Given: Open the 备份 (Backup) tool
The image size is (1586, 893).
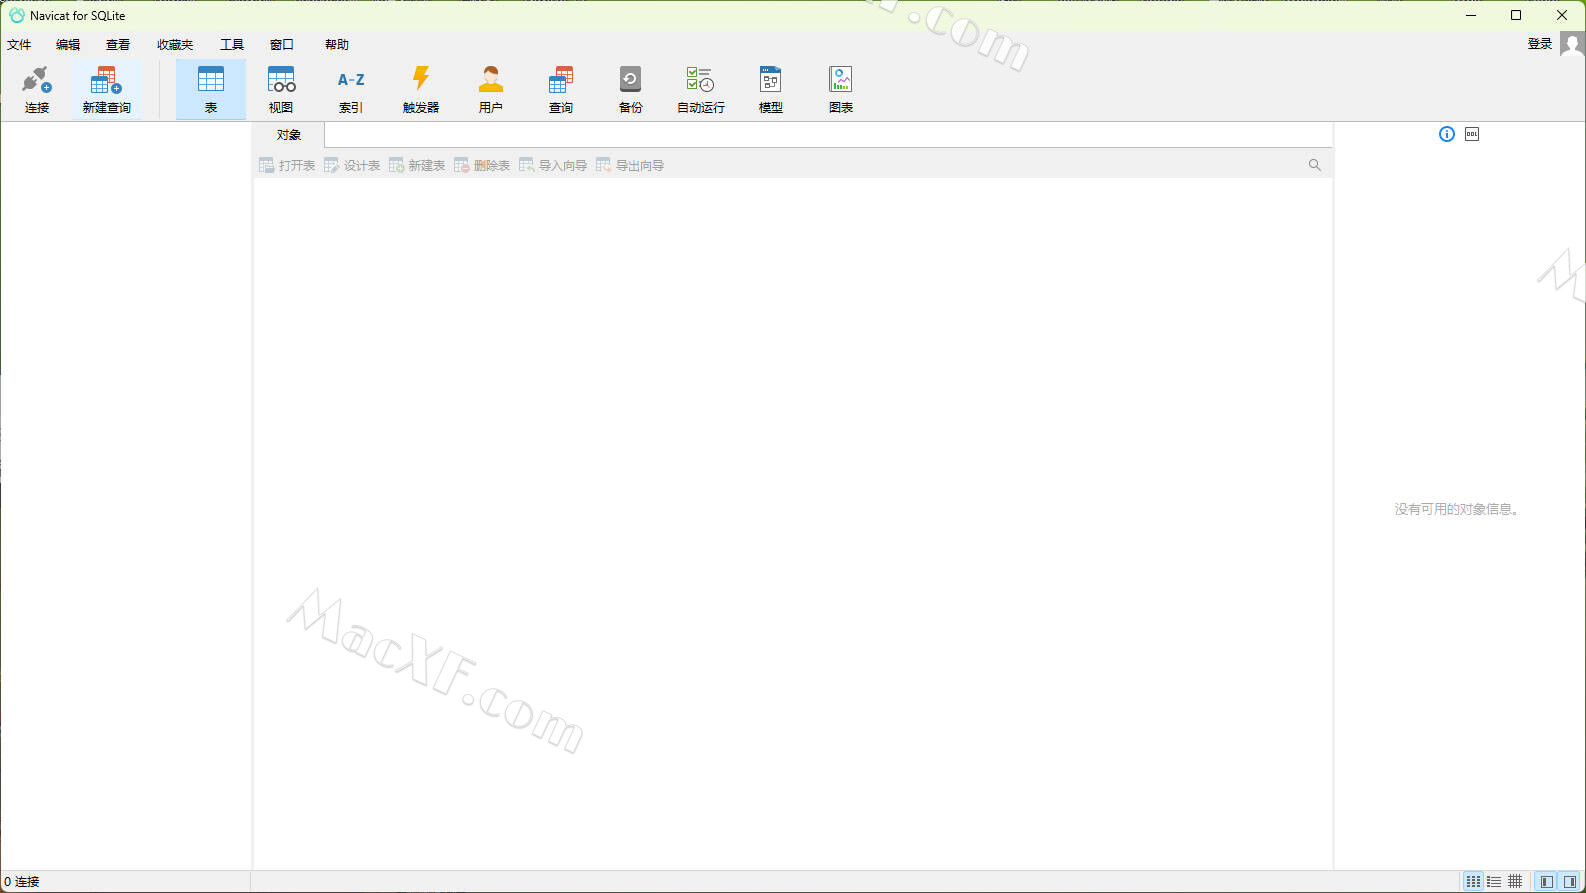Looking at the screenshot, I should pyautogui.click(x=630, y=89).
